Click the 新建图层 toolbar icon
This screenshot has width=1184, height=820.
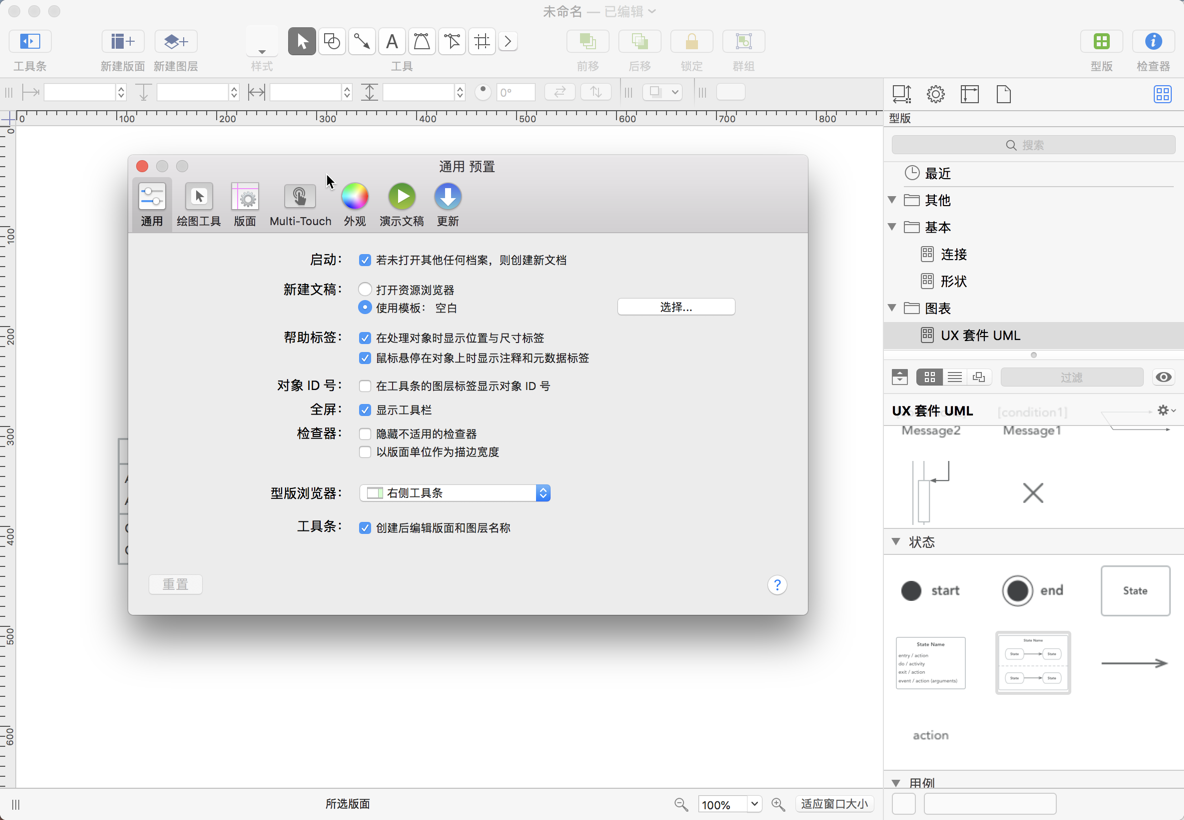coord(175,41)
